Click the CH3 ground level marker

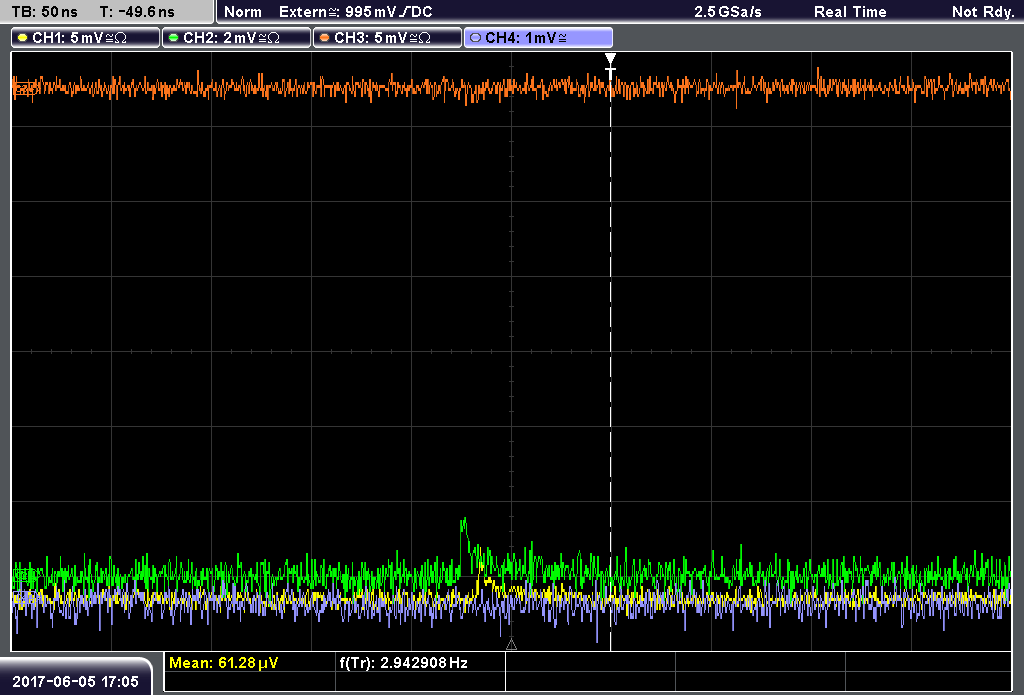pos(24,88)
